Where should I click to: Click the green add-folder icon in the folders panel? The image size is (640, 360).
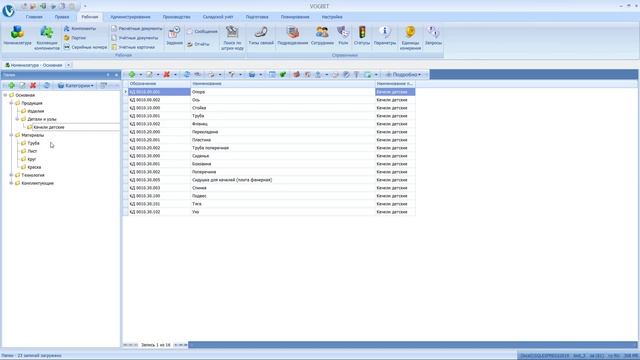pos(11,85)
